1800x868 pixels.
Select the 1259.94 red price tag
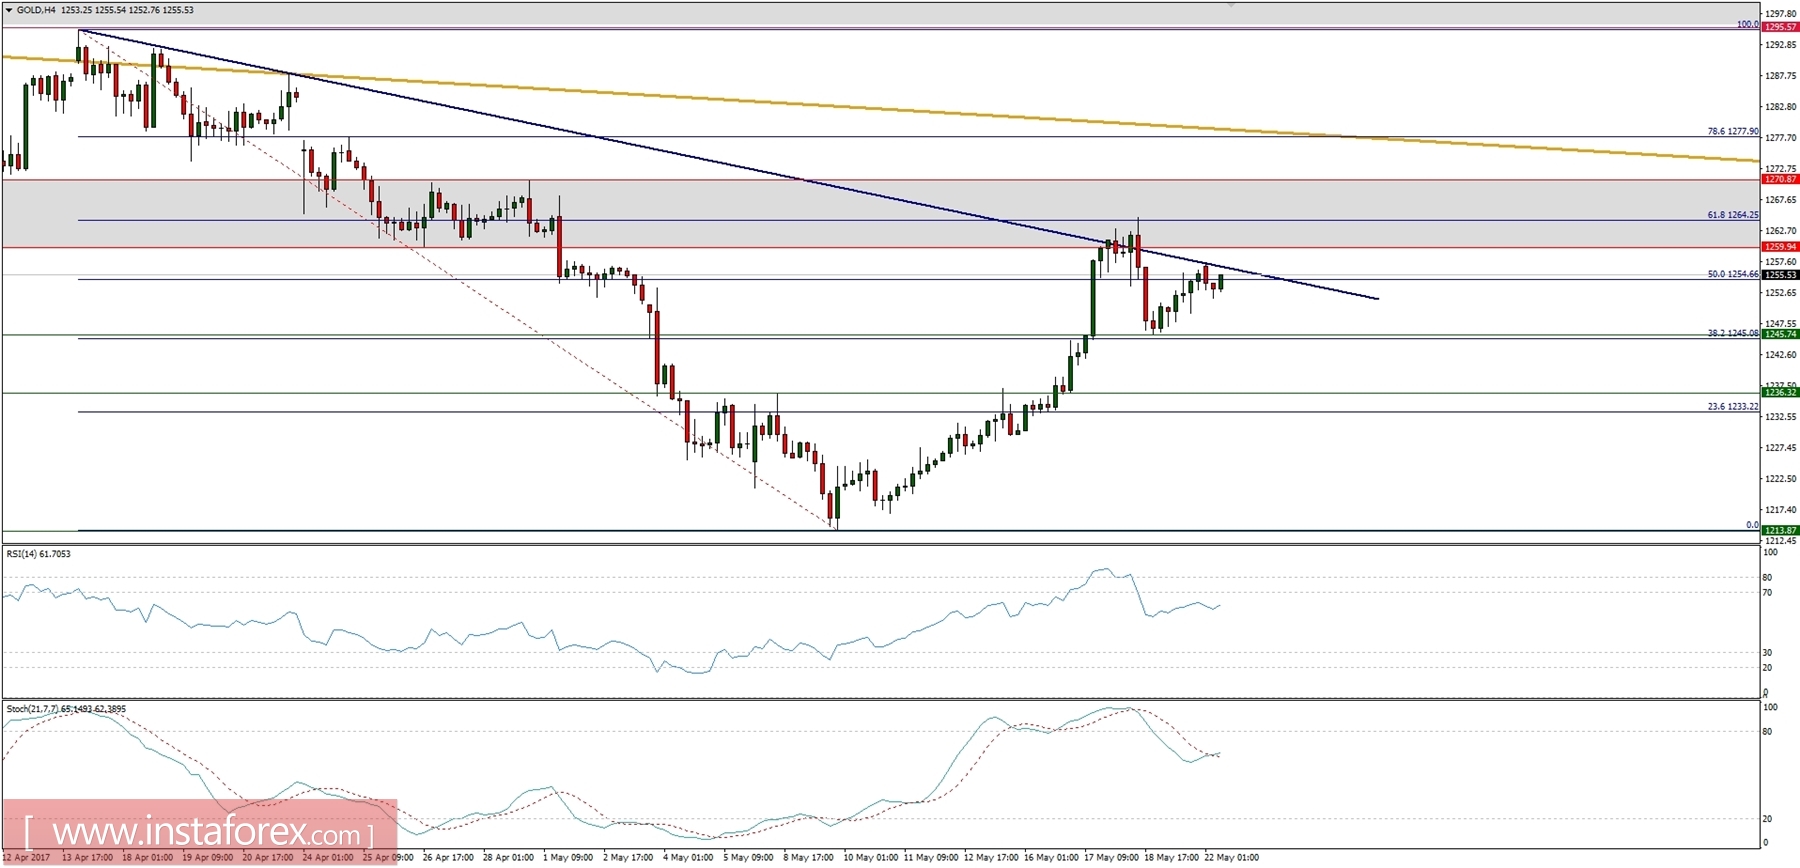point(1780,246)
